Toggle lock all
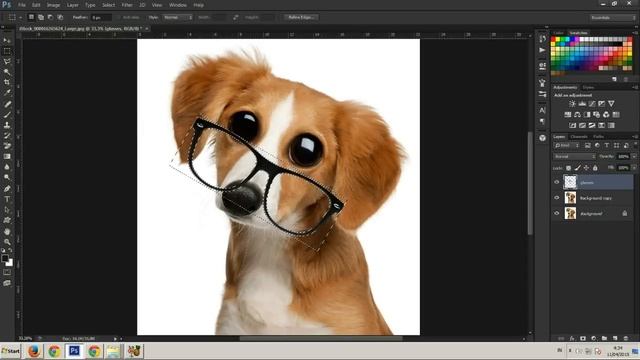Screen dimensions: 640x360 point(595,168)
